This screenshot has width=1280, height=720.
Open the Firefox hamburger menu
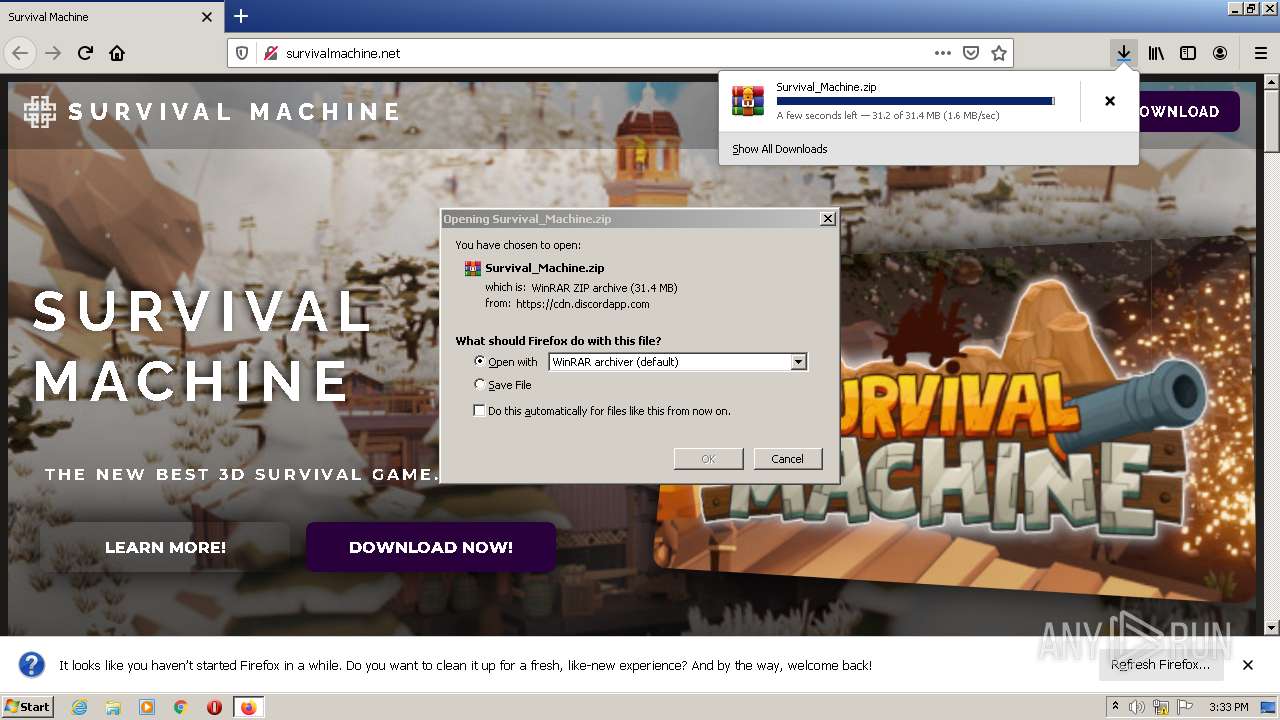[1260, 53]
